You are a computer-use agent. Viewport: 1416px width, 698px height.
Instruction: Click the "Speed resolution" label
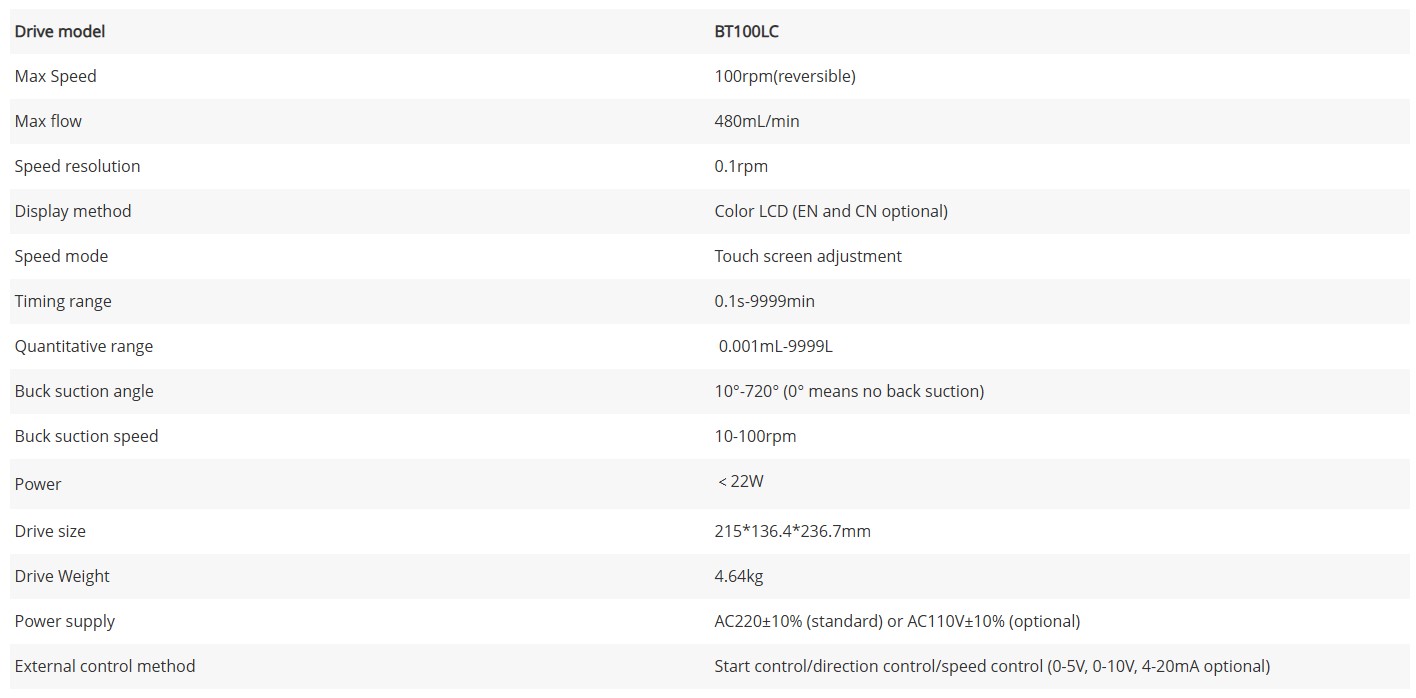point(77,167)
